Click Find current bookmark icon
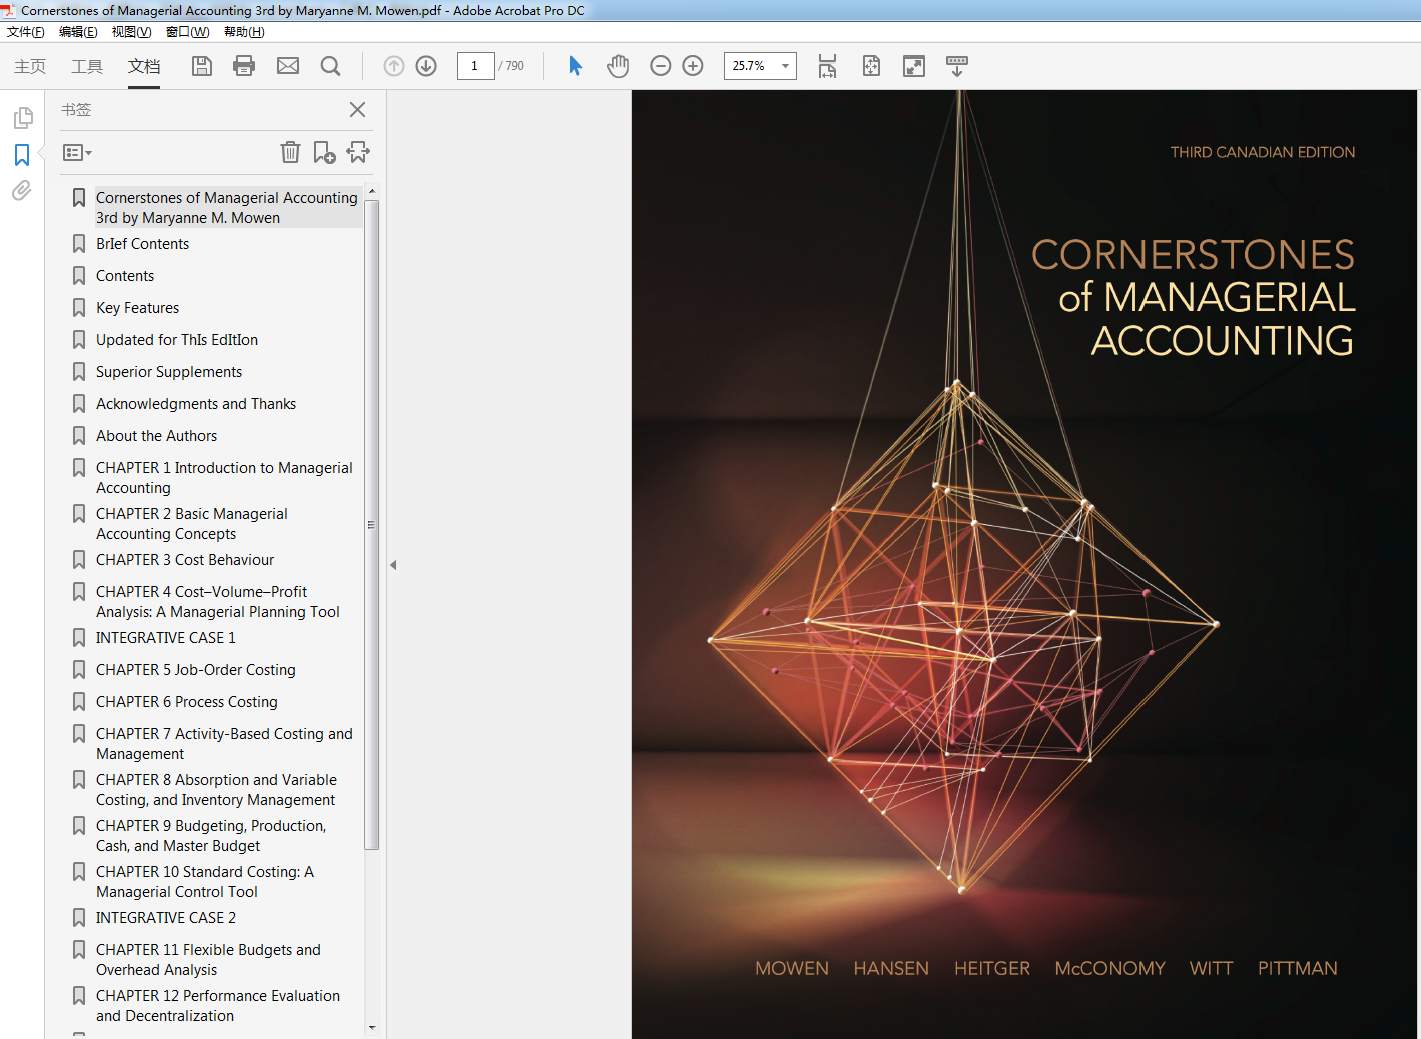This screenshot has height=1039, width=1421. pos(358,152)
